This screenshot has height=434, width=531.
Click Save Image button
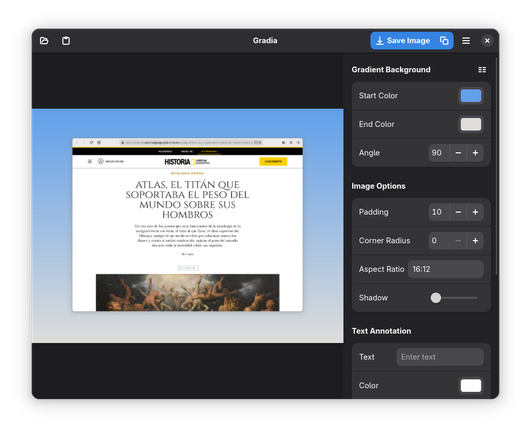click(403, 41)
